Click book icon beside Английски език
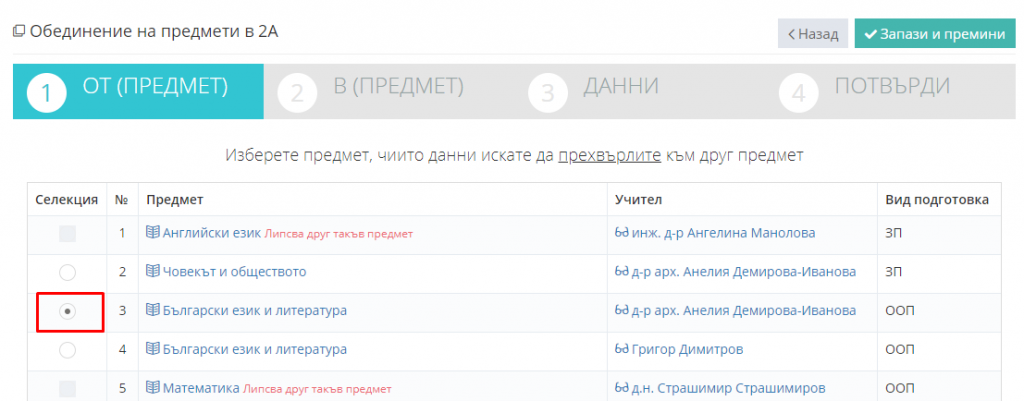This screenshot has height=401, width=1024. (153, 233)
